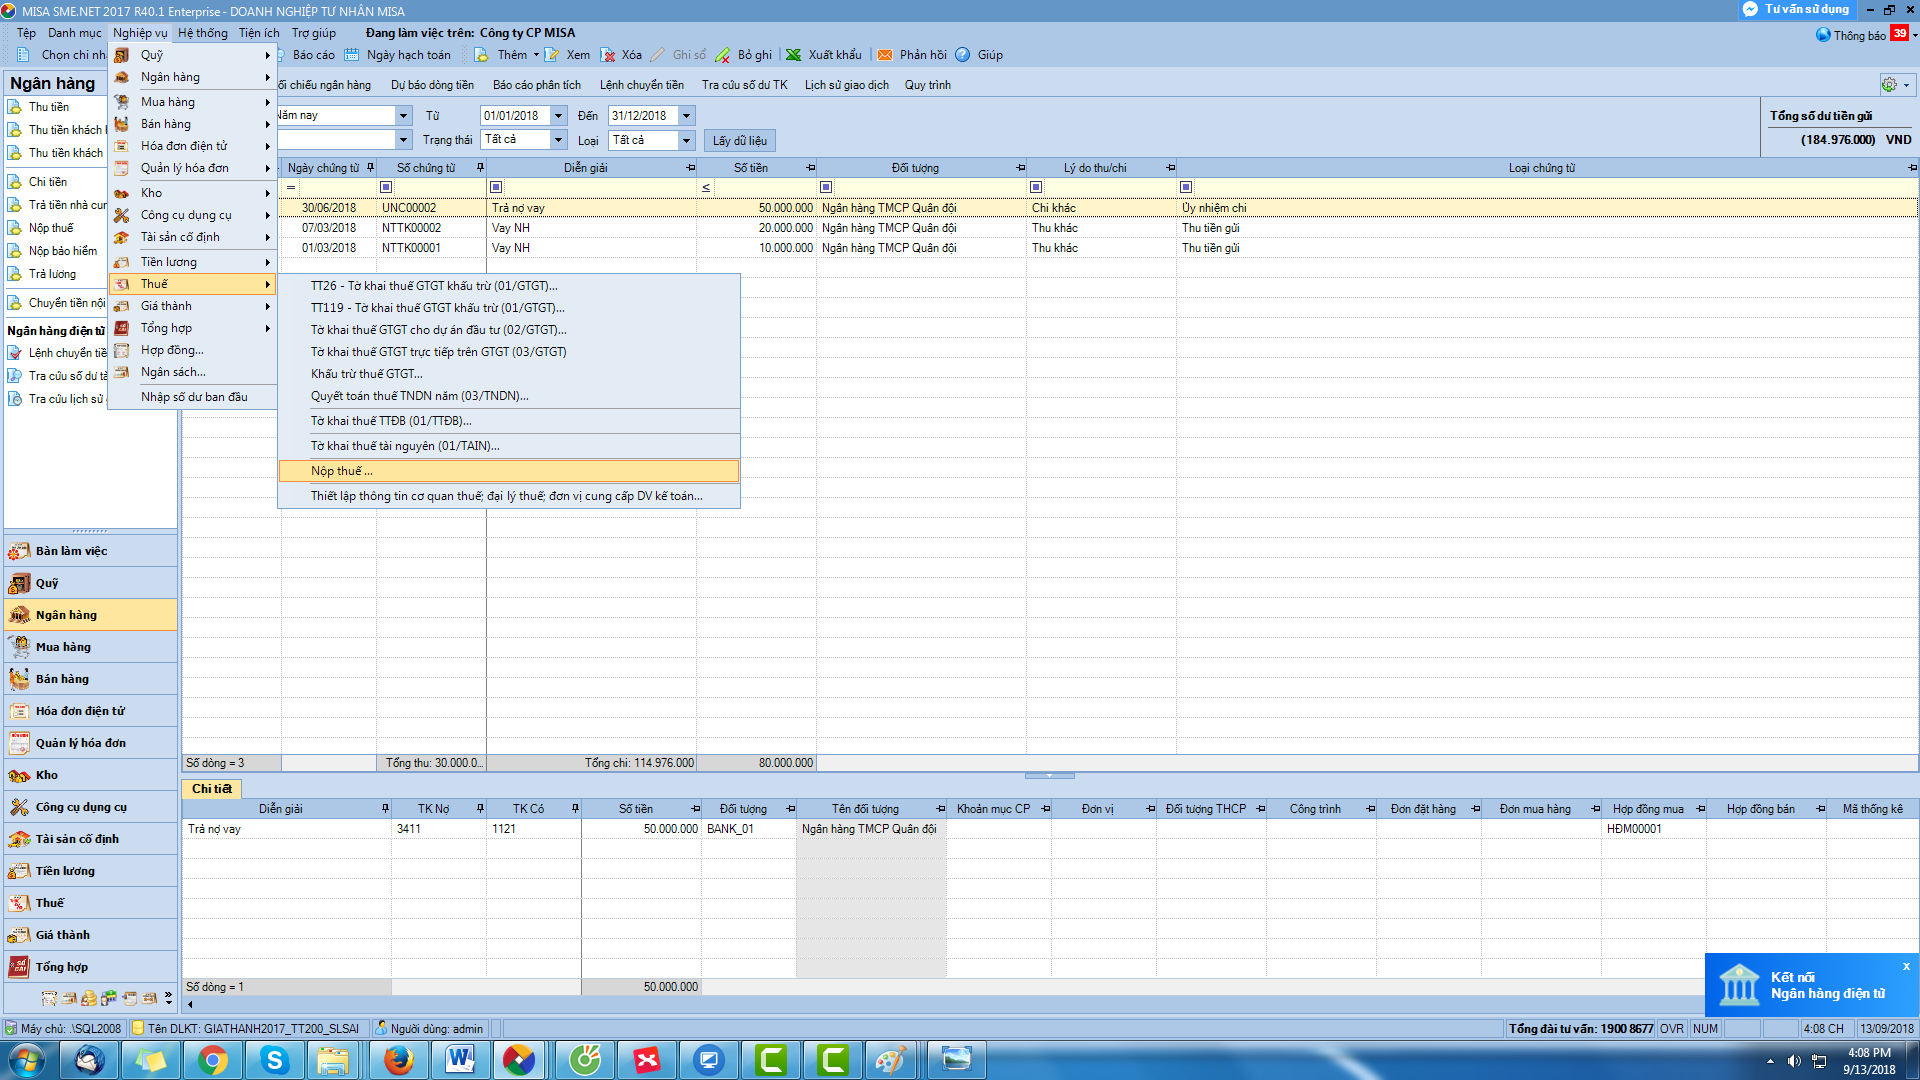This screenshot has width=1920, height=1080.
Task: Toggle the NUM indicator in status bar
Action: pyautogui.click(x=1705, y=1029)
